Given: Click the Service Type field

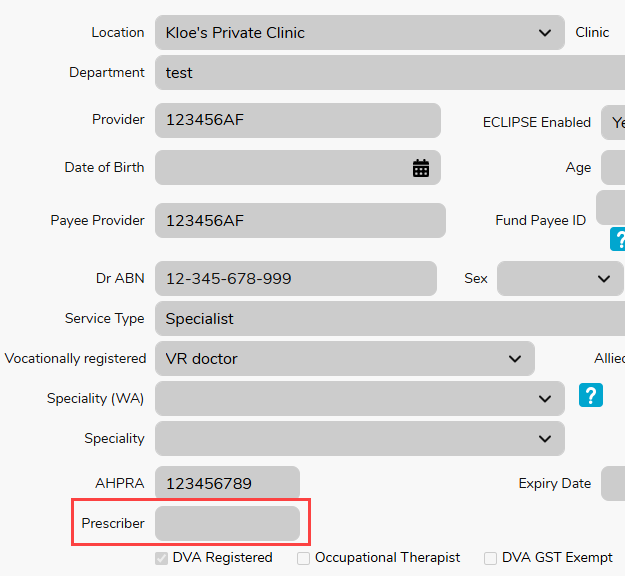Looking at the screenshot, I should [390, 319].
